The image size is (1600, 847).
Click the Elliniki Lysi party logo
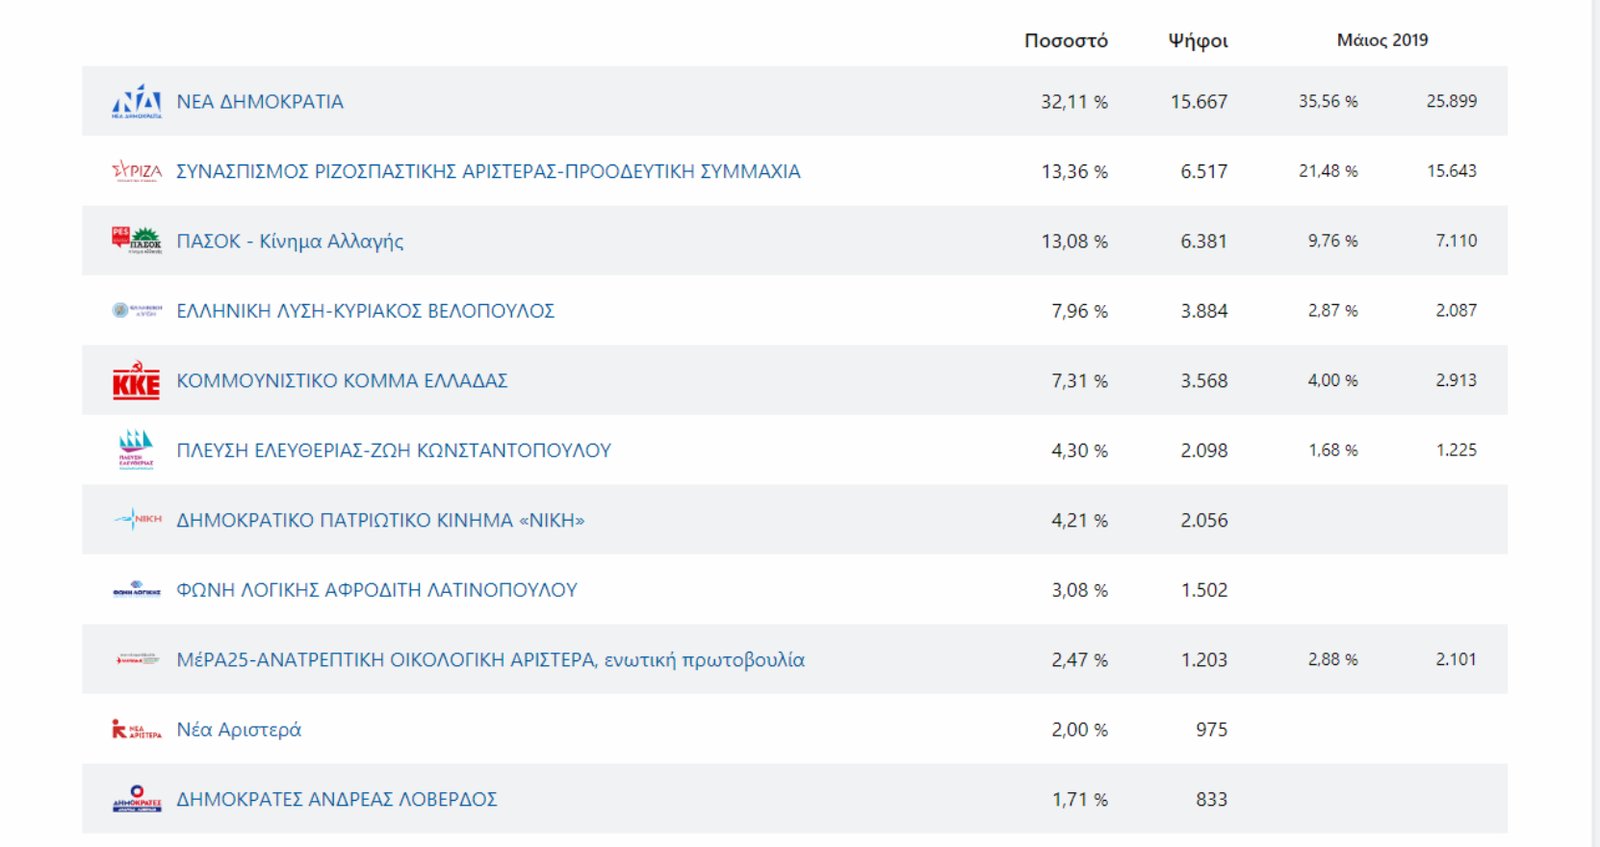pyautogui.click(x=136, y=311)
